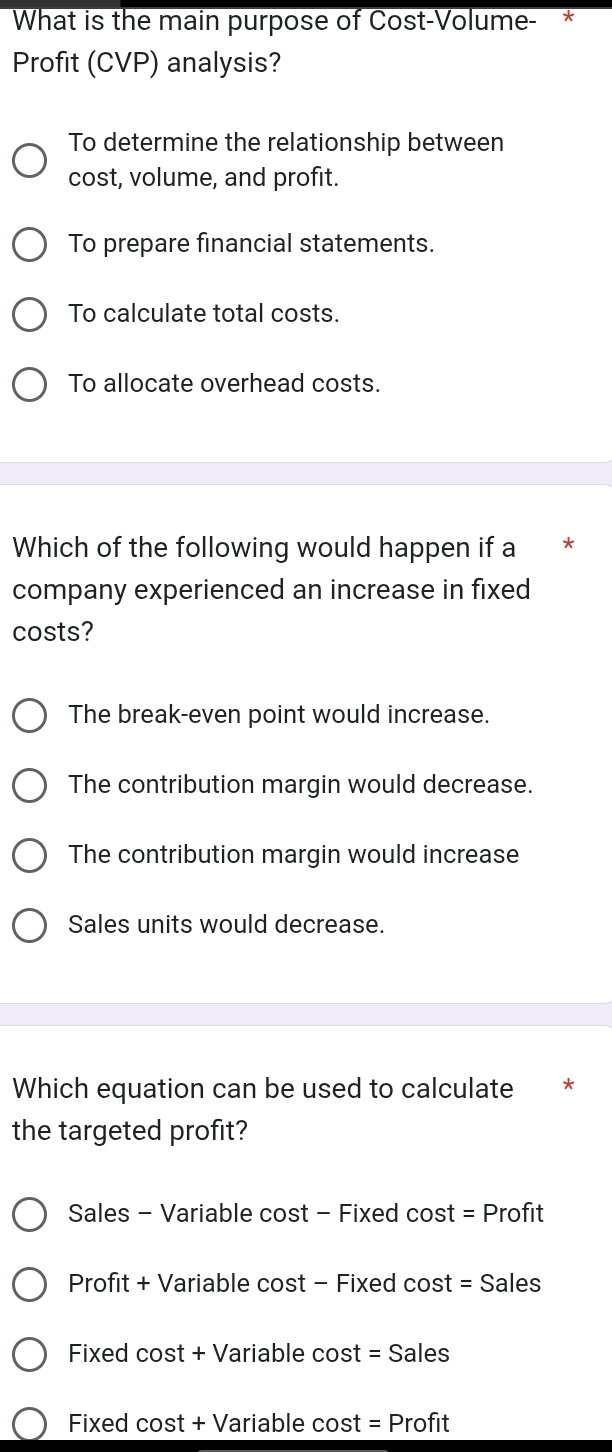
Task: Select 'To determine the relationship between cost, volume, and profit'
Action: pyautogui.click(x=29, y=160)
